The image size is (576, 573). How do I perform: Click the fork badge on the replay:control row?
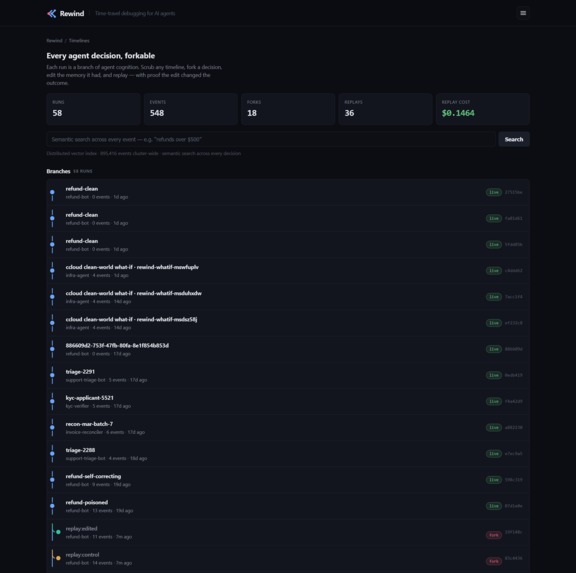coord(494,561)
